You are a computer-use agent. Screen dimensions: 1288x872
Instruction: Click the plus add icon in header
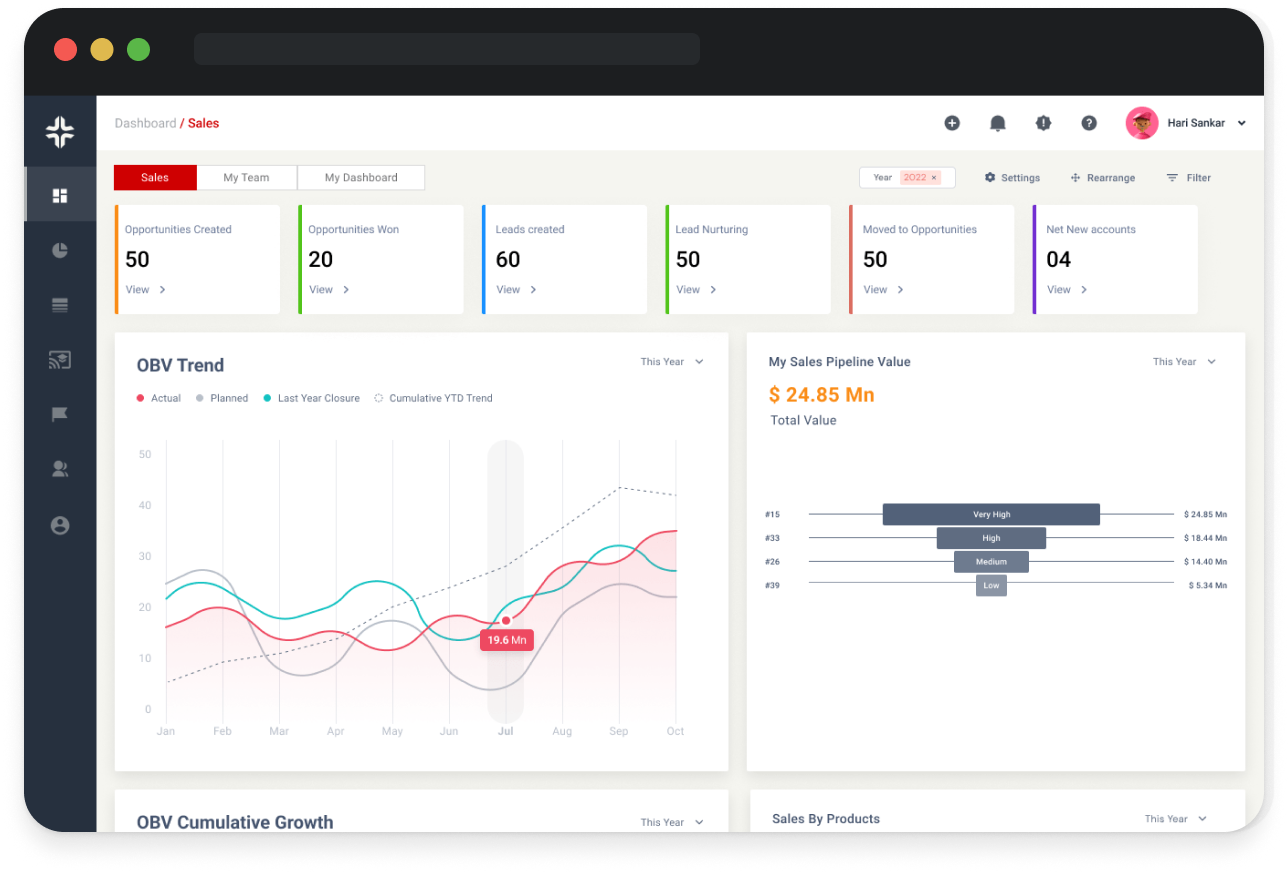pos(952,123)
